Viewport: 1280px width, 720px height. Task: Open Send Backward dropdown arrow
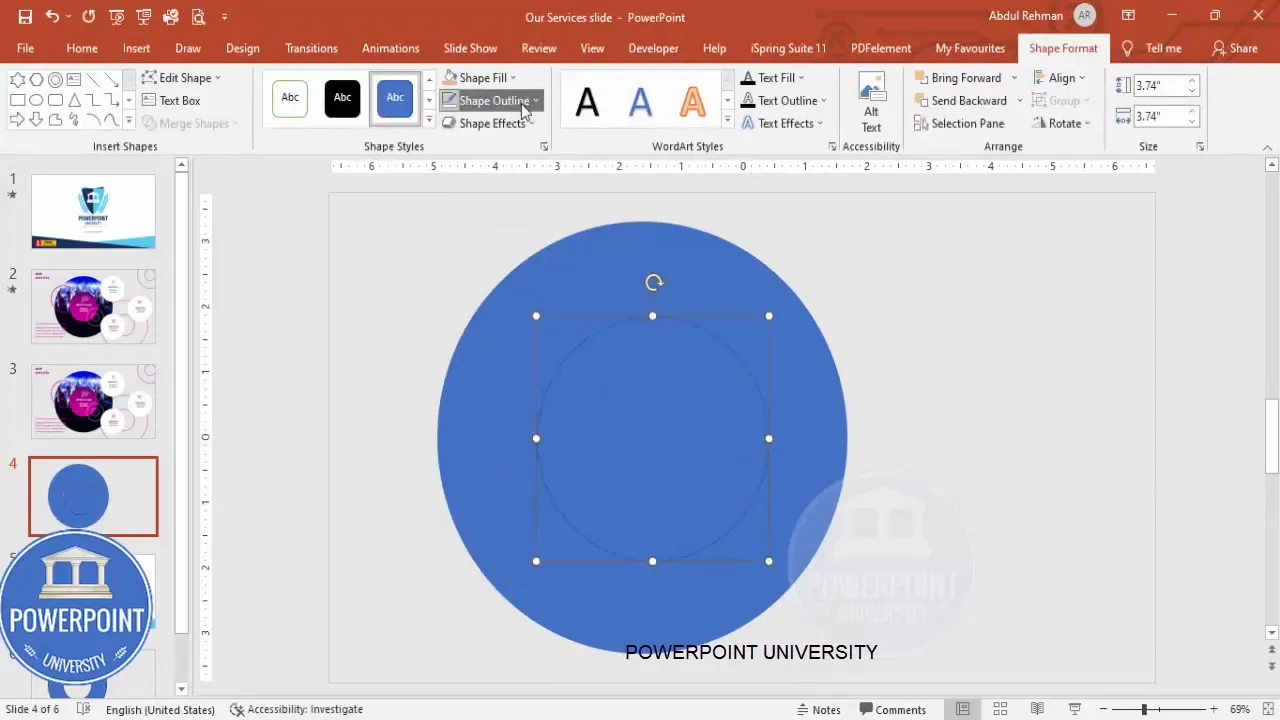coord(1020,101)
